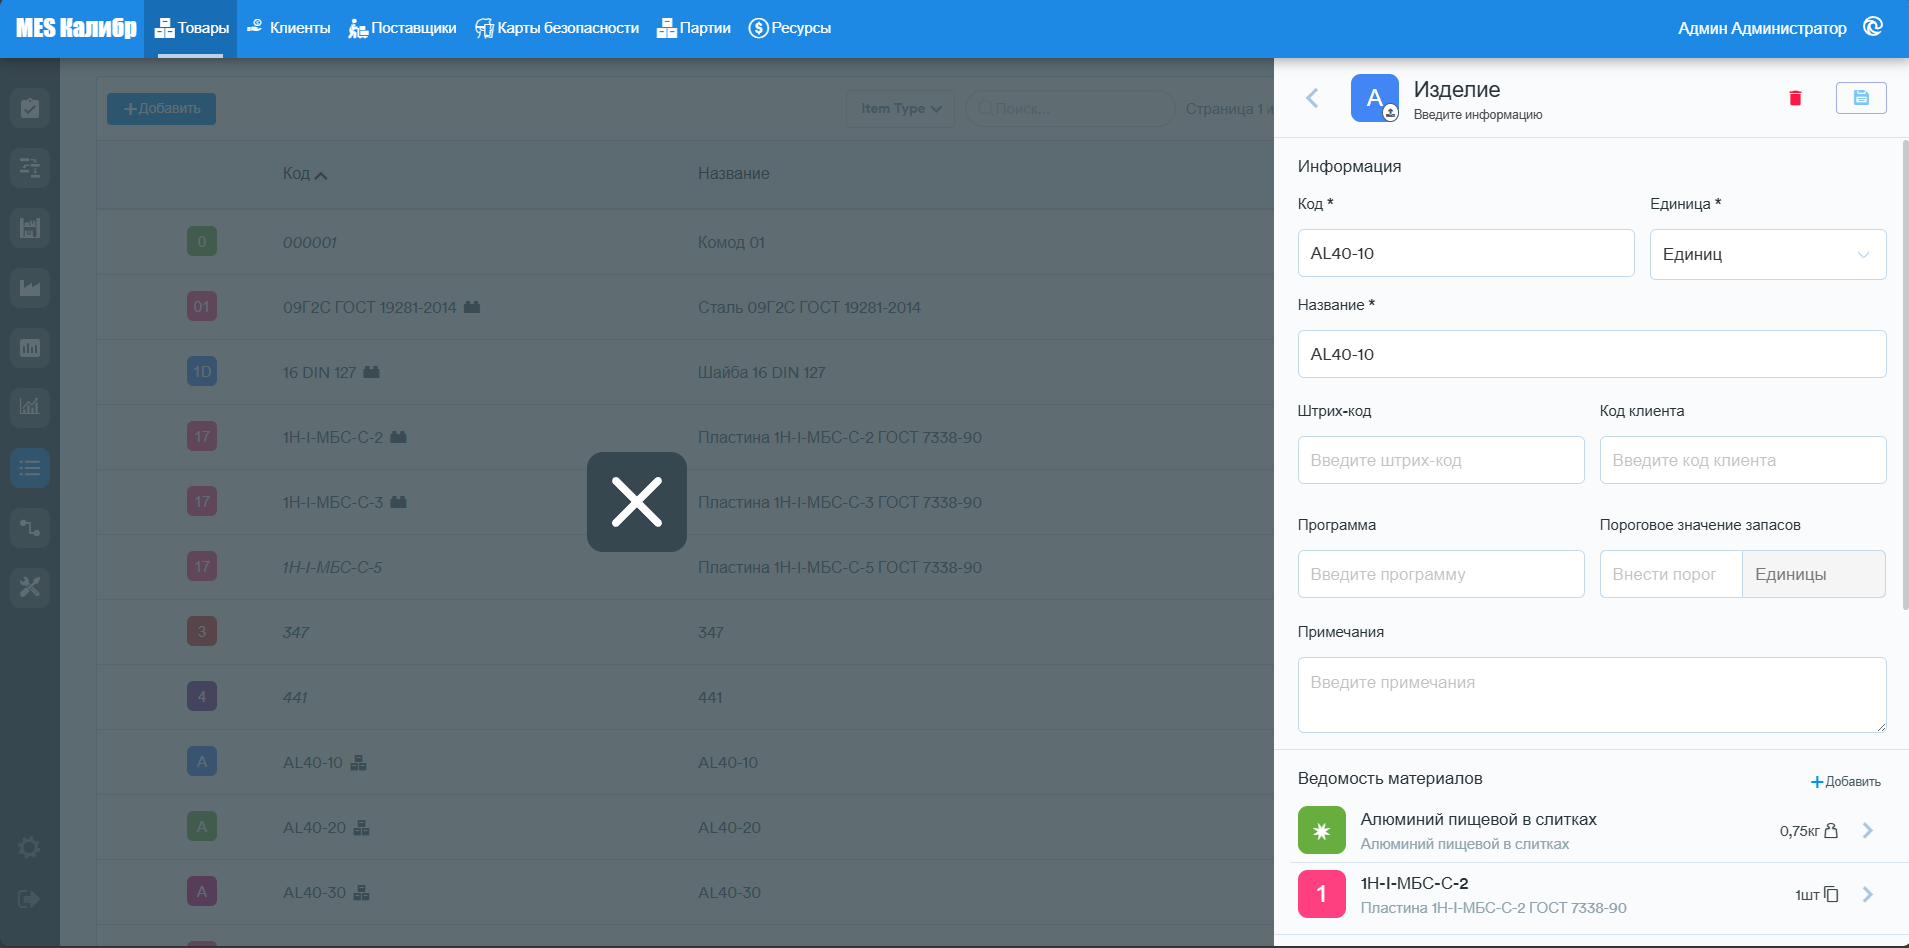Click the green '0' badge for row 000001
The height and width of the screenshot is (948, 1909).
[202, 241]
